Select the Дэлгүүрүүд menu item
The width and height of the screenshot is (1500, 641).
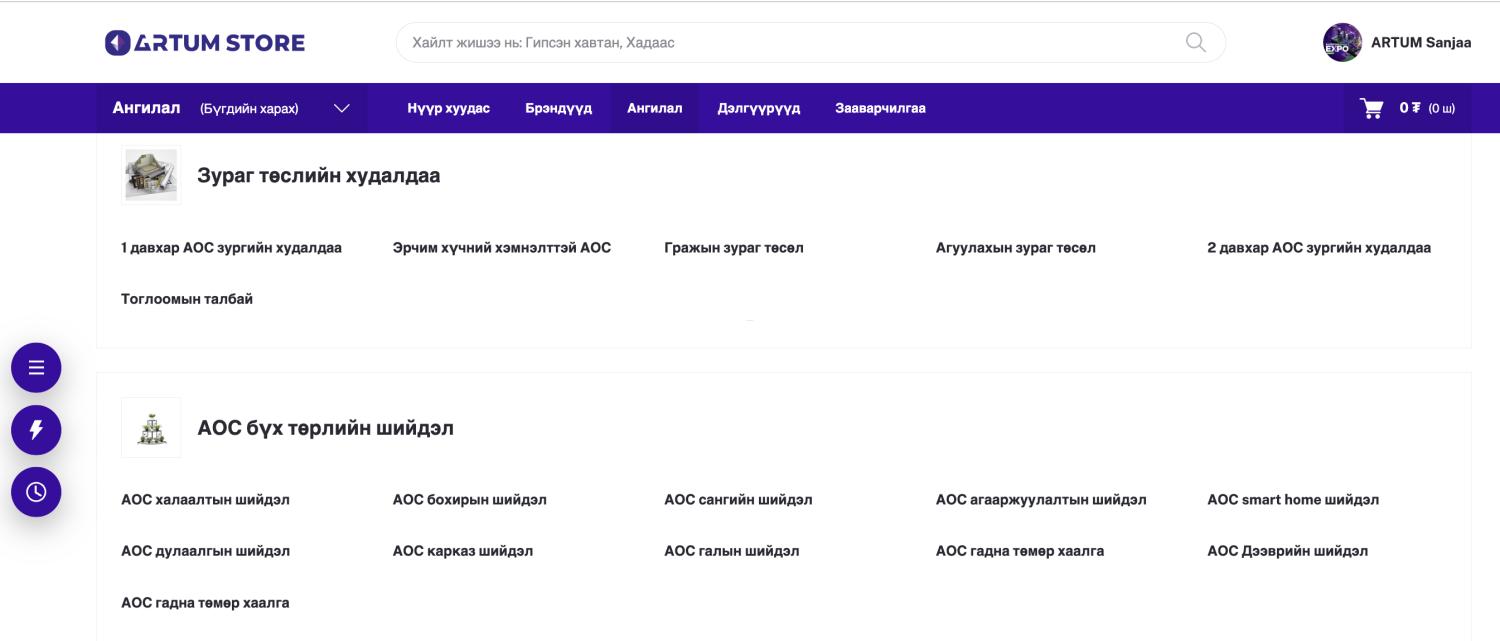[x=758, y=108]
